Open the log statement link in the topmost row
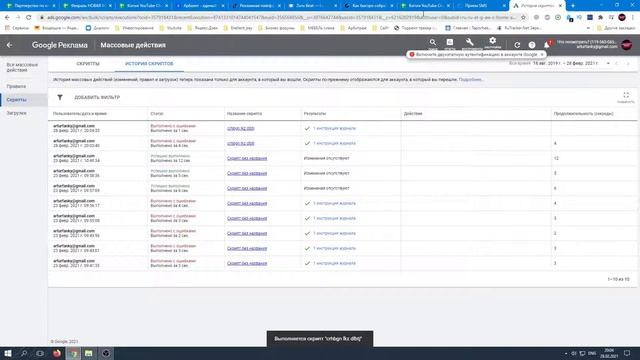This screenshot has width=640, height=360. (334, 129)
